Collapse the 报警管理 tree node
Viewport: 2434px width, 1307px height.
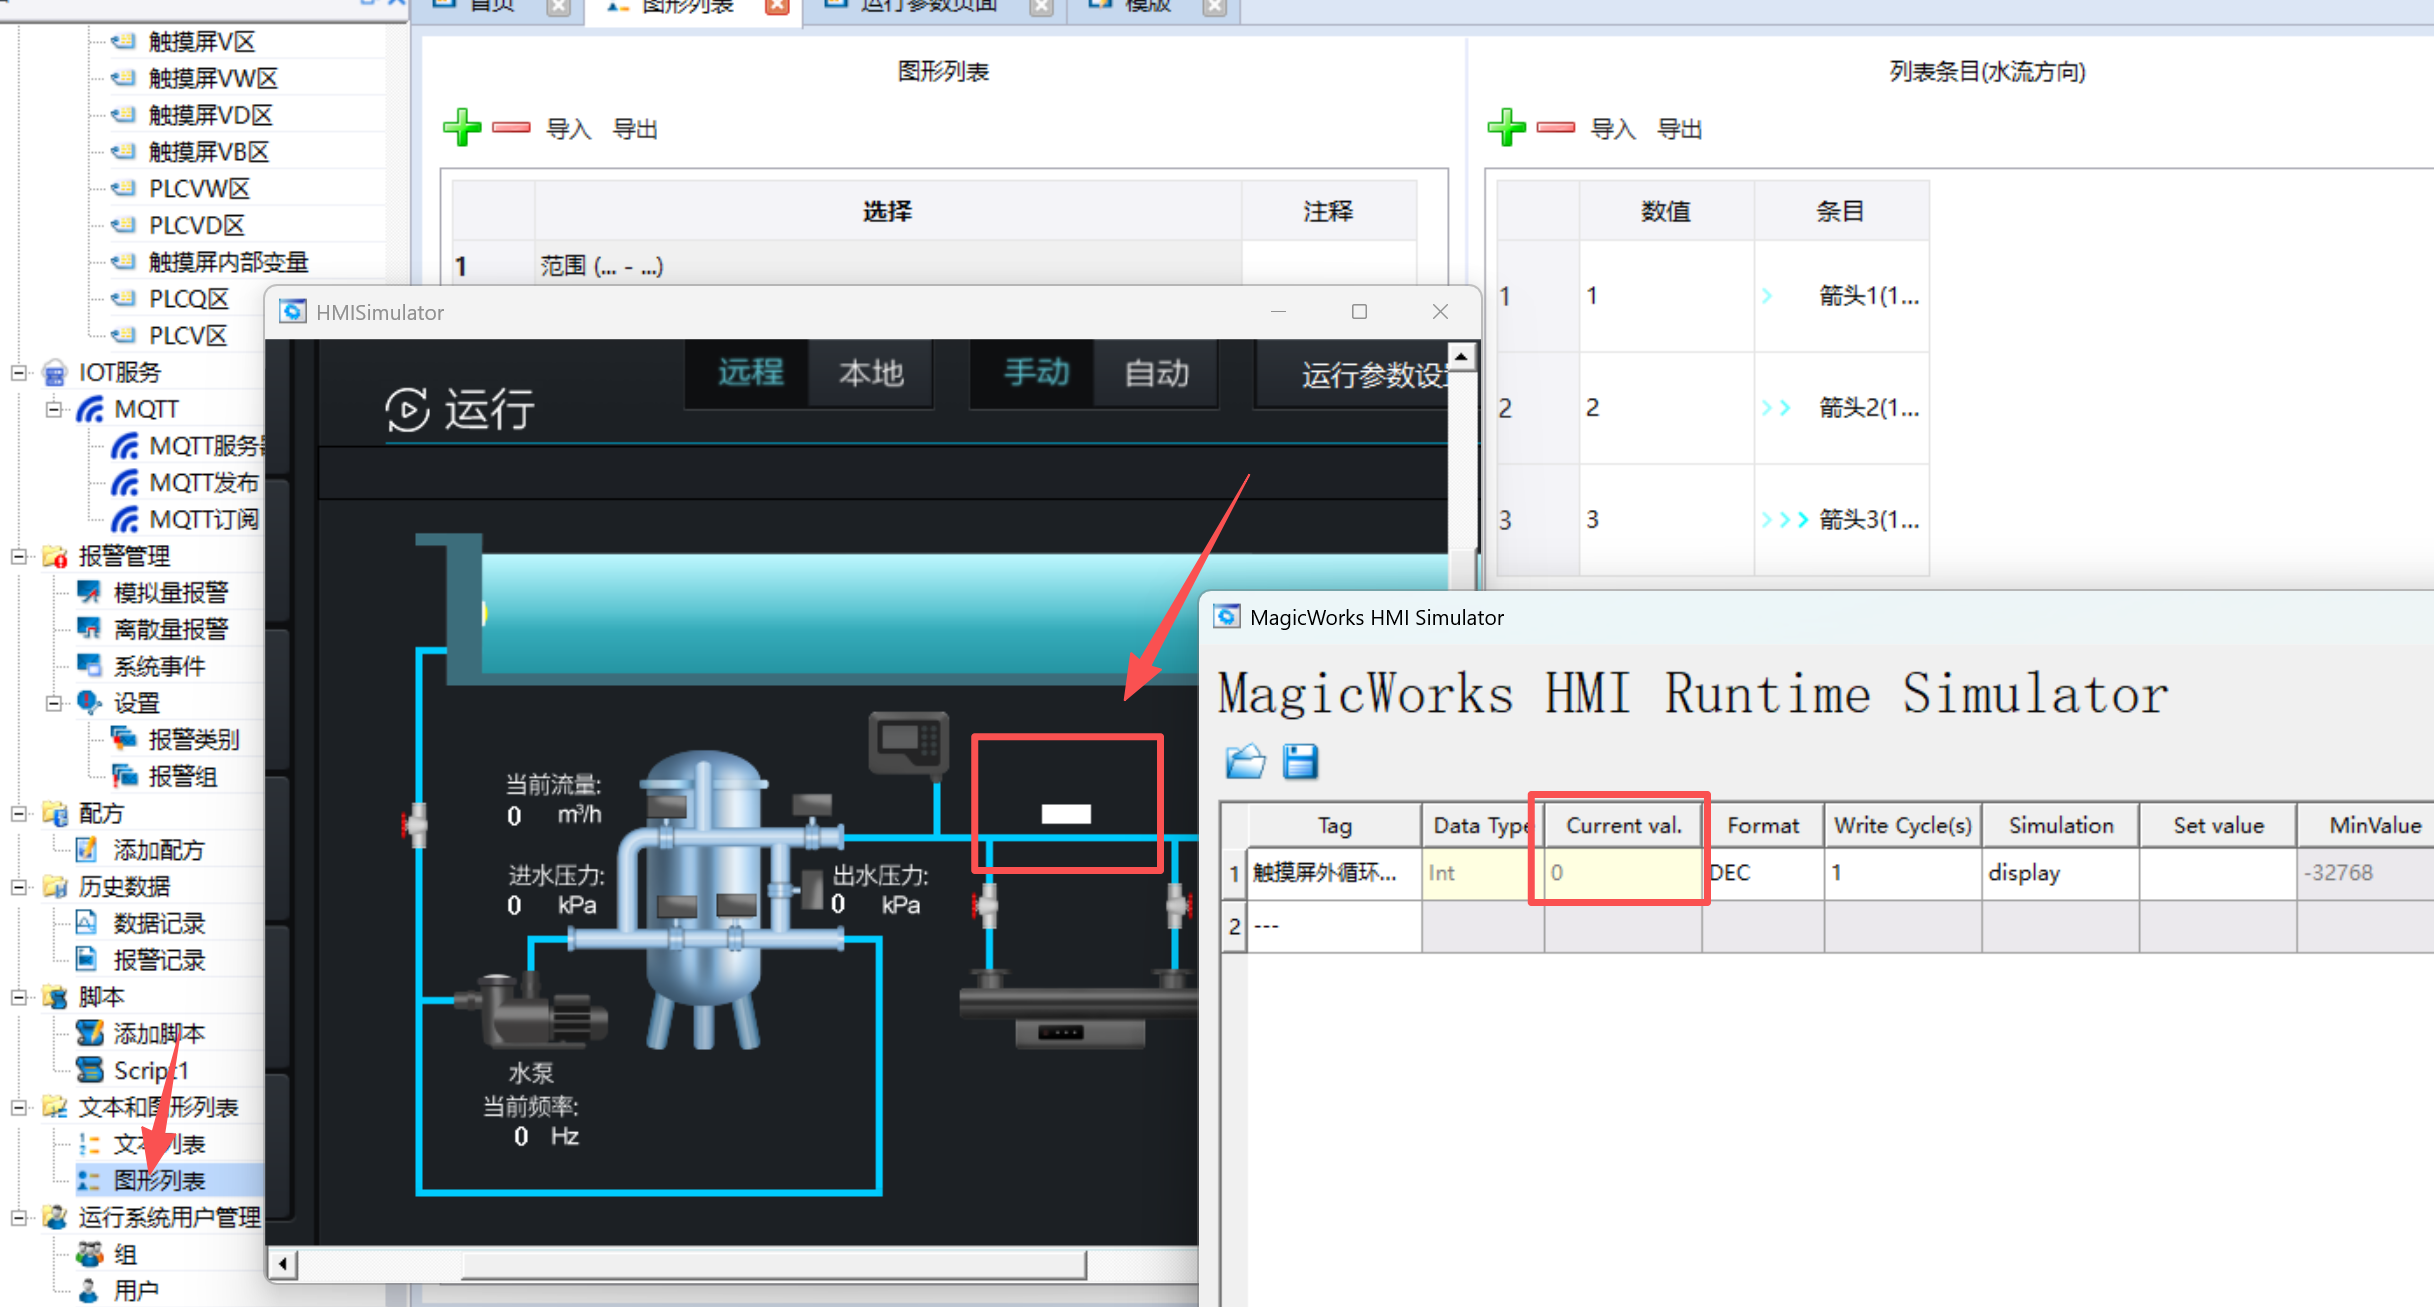coord(18,556)
